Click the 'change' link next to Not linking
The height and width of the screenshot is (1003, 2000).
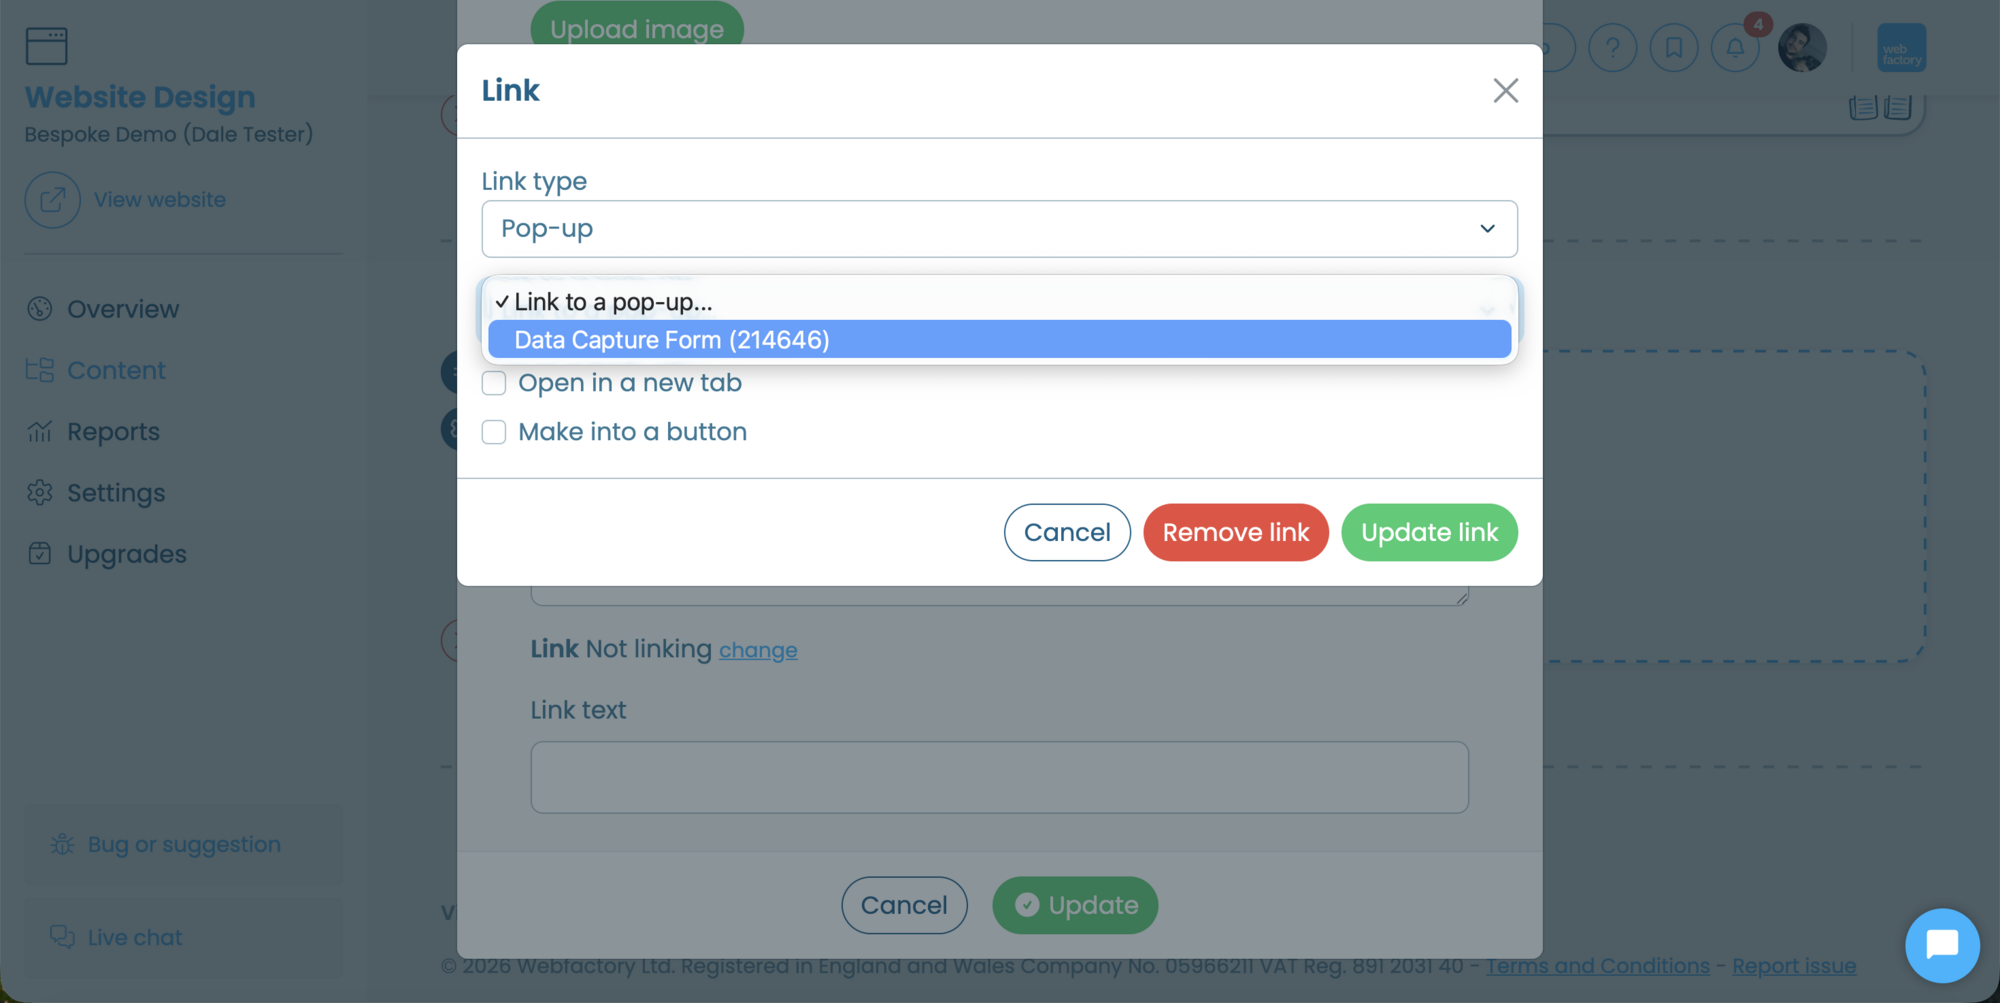[x=758, y=650]
